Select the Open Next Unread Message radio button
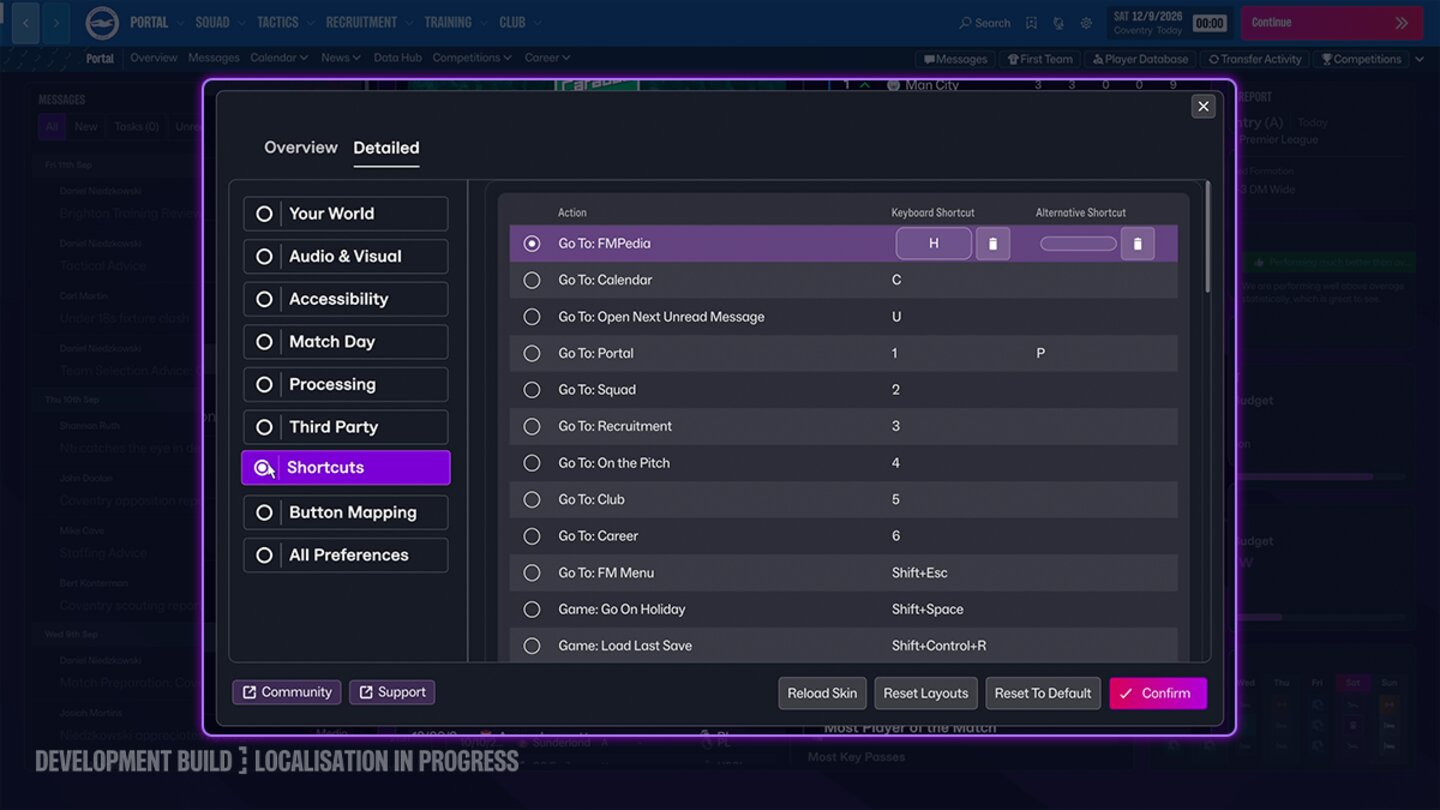The image size is (1440, 810). pyautogui.click(x=532, y=317)
